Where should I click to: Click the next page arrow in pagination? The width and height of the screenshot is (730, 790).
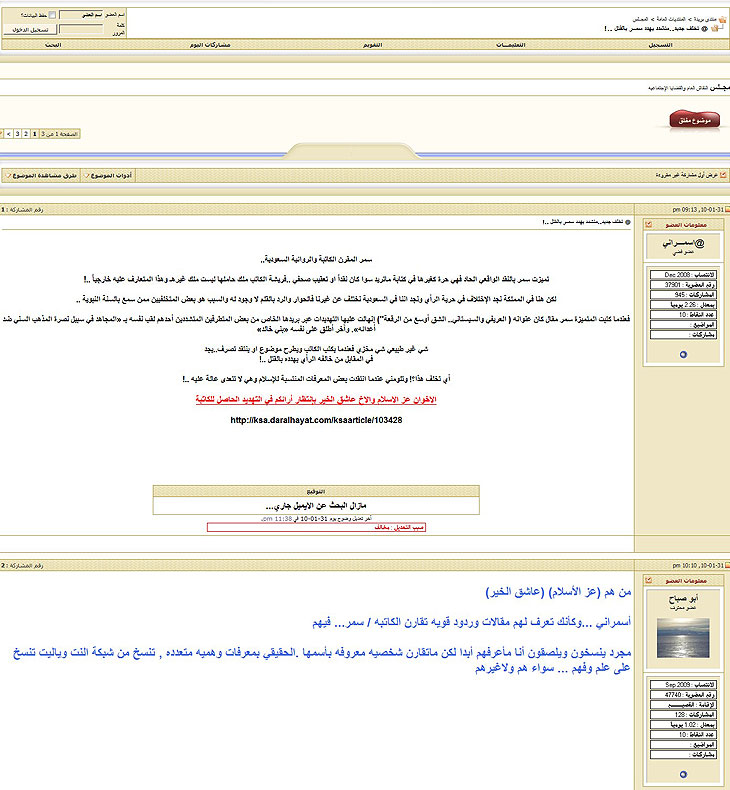pos(9,134)
